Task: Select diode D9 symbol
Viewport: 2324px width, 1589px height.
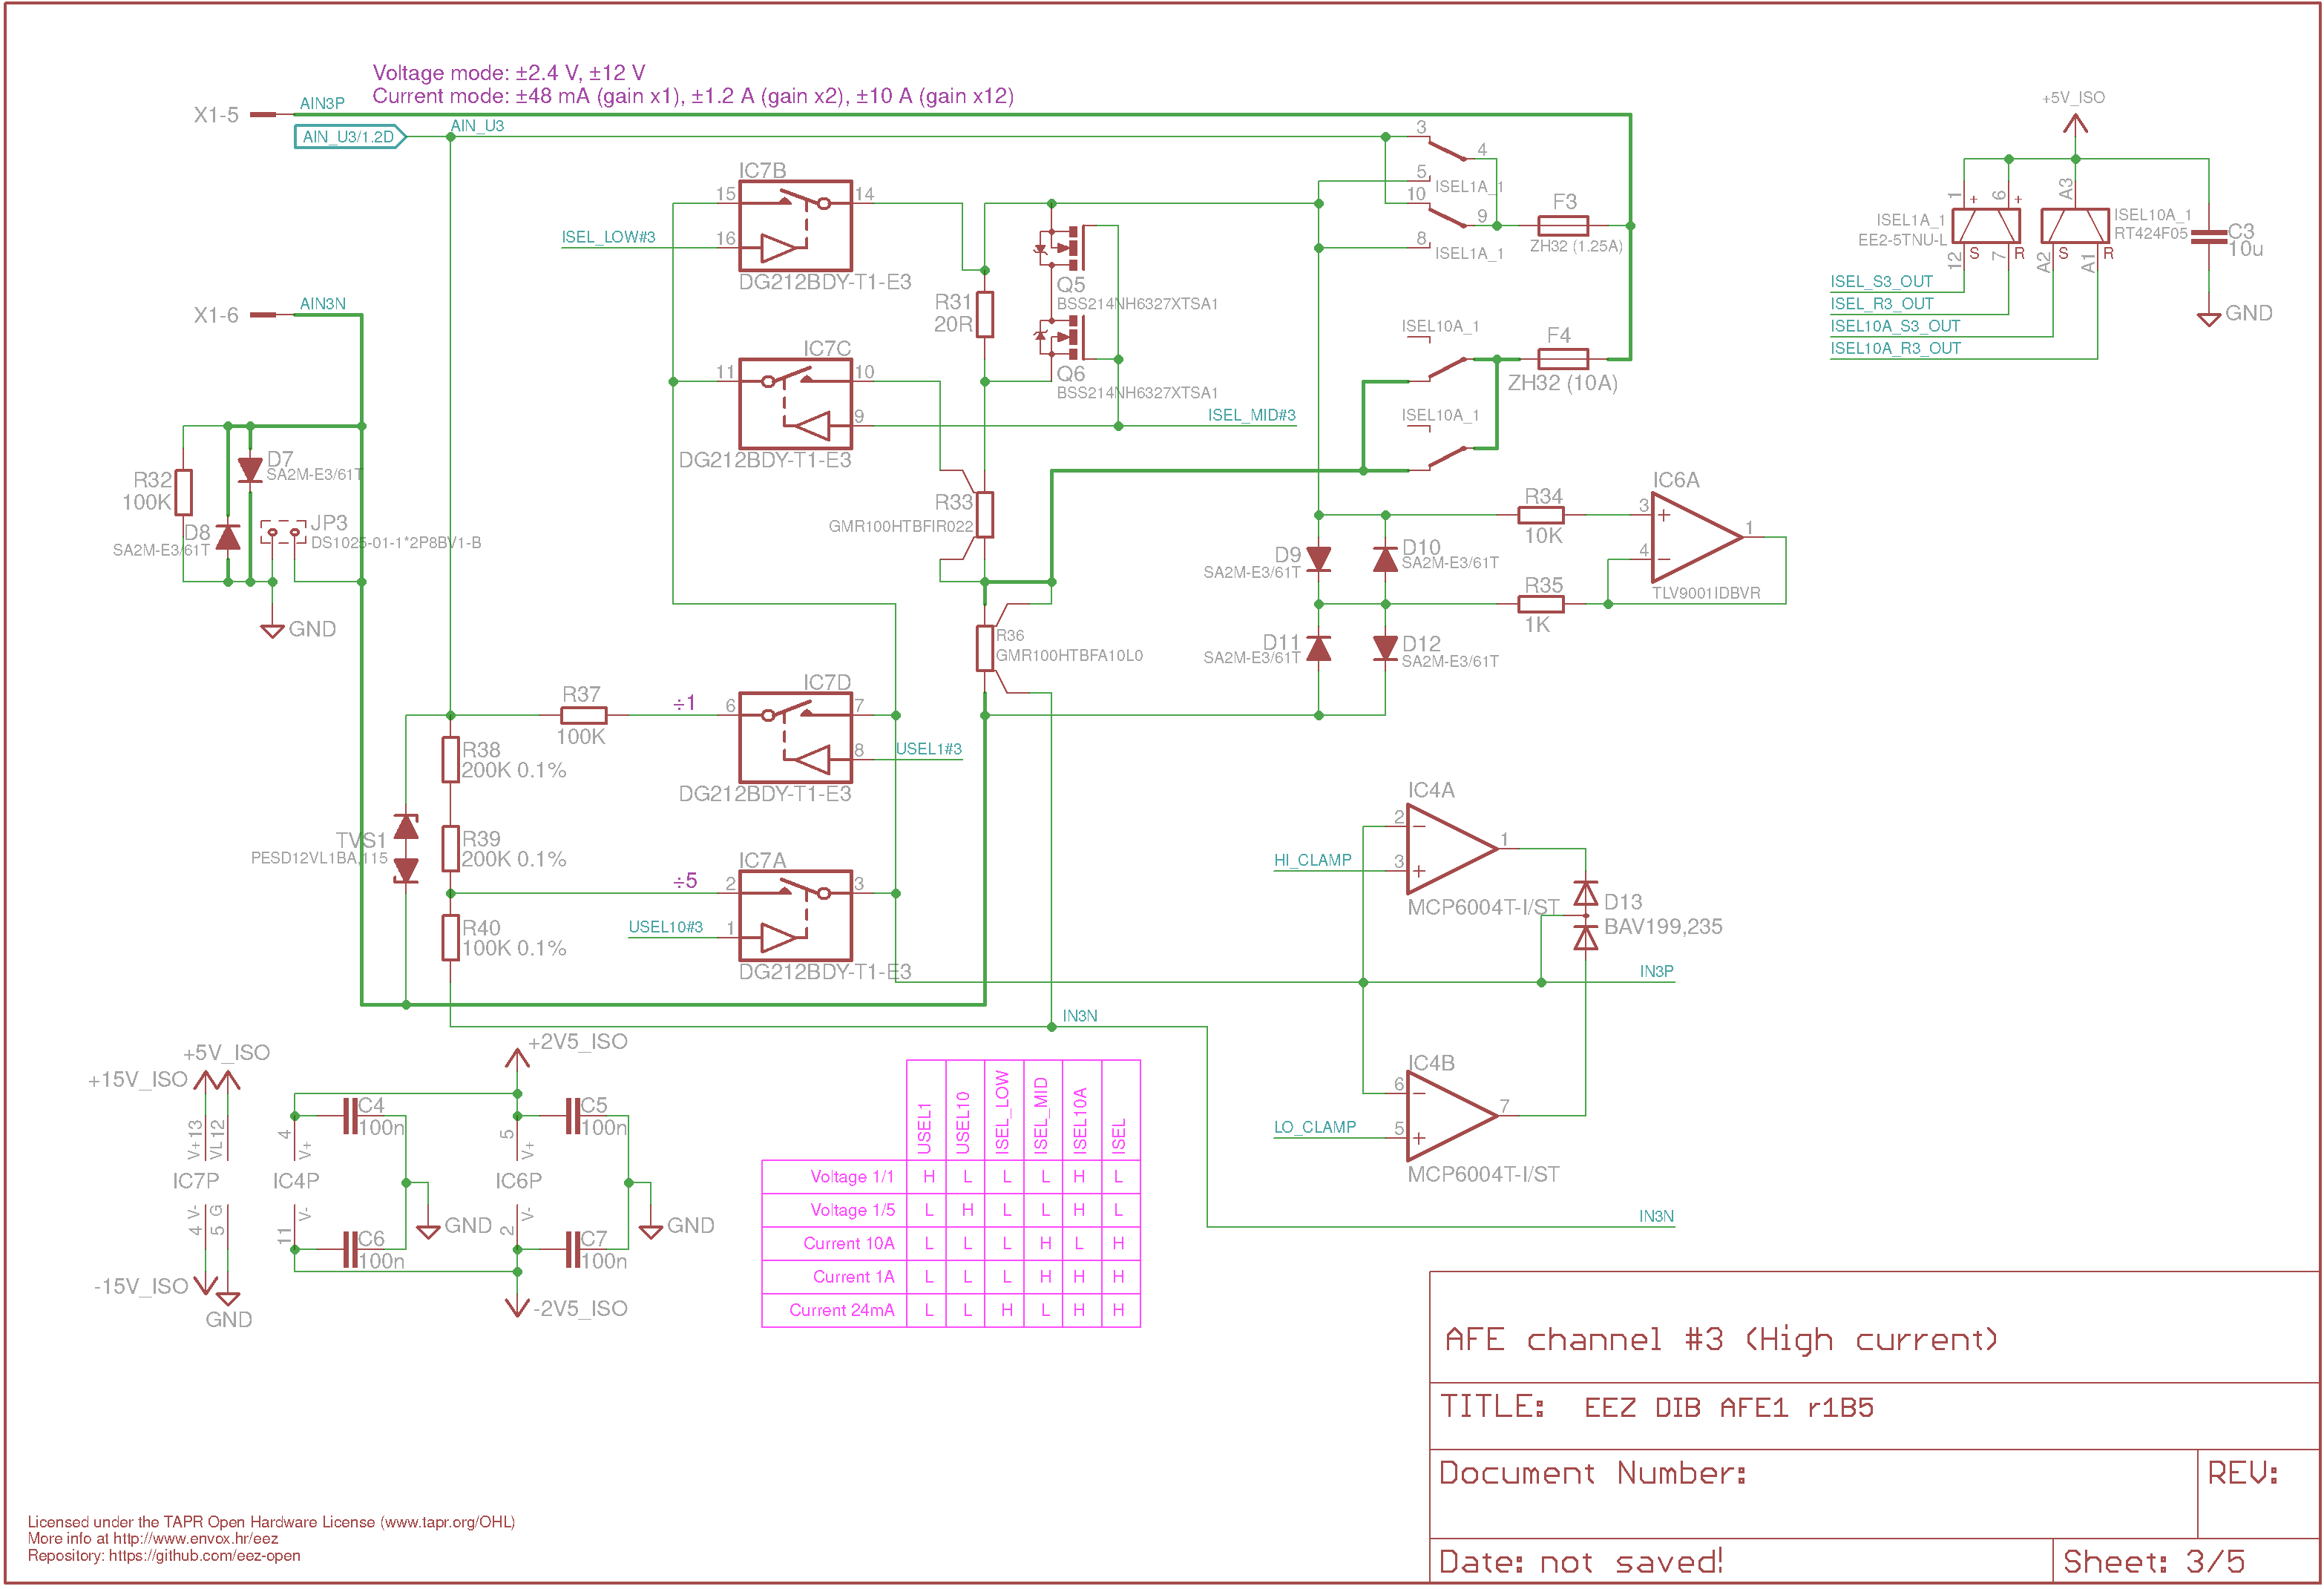Action: [1319, 559]
